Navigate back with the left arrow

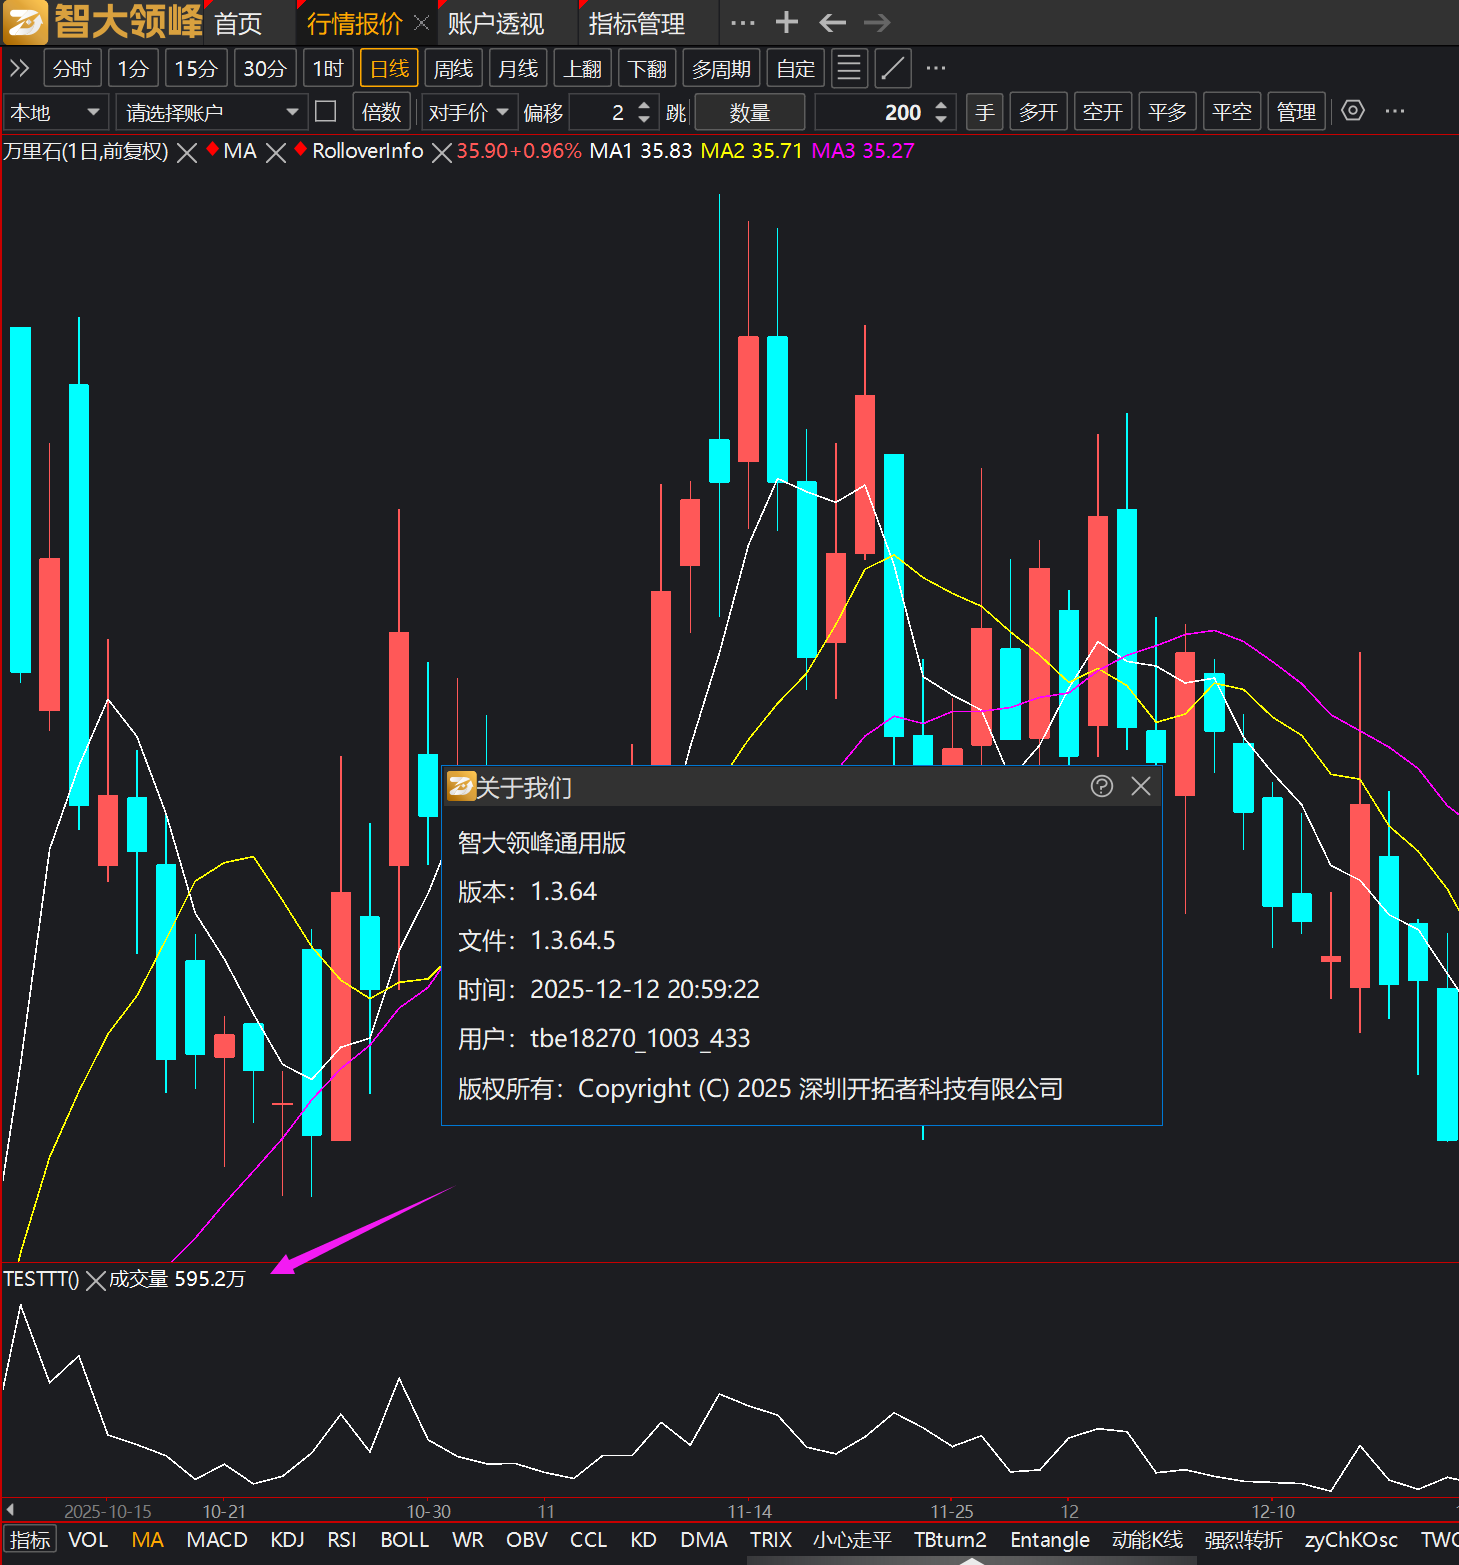pyautogui.click(x=832, y=22)
